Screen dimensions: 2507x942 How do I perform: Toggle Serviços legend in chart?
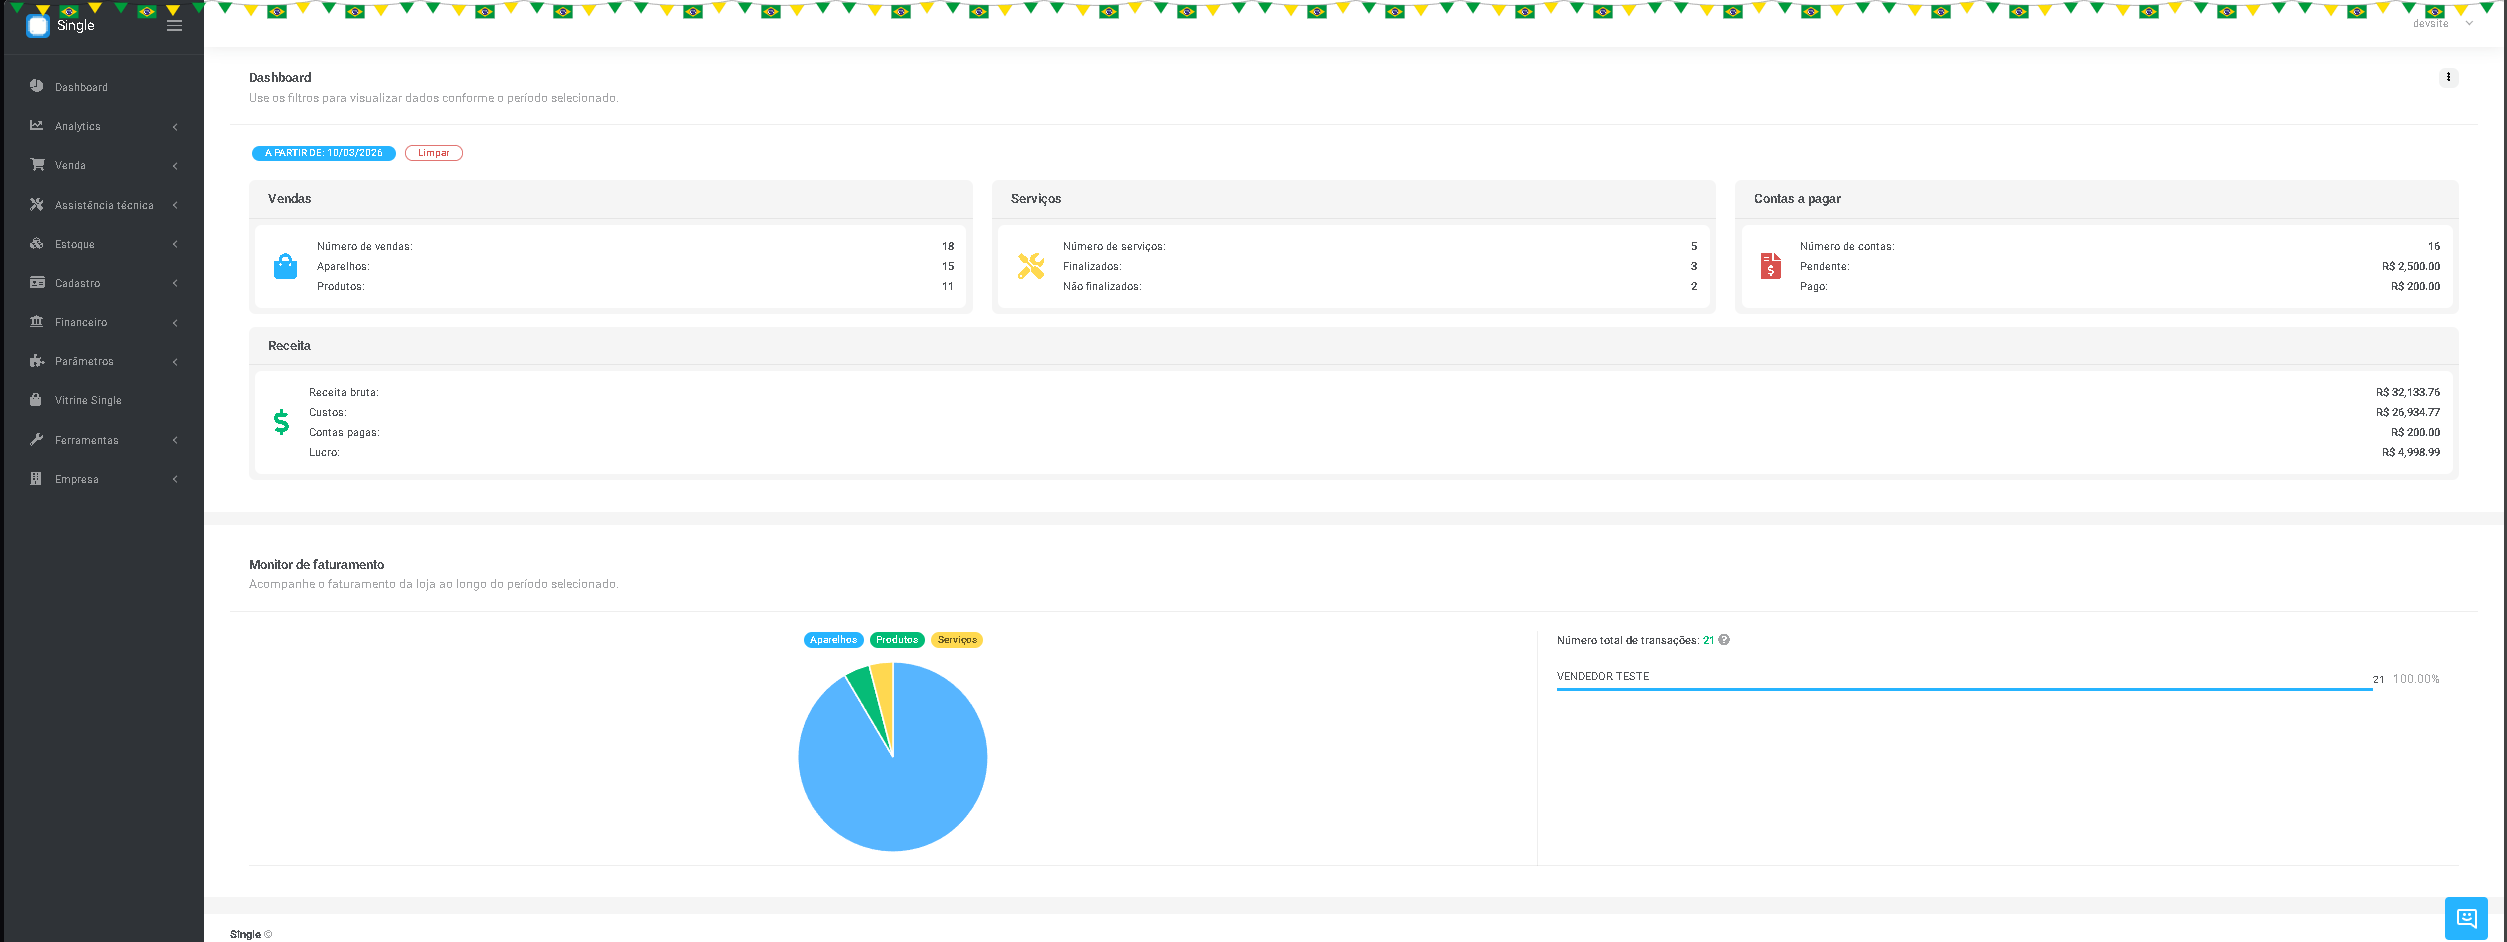point(957,640)
